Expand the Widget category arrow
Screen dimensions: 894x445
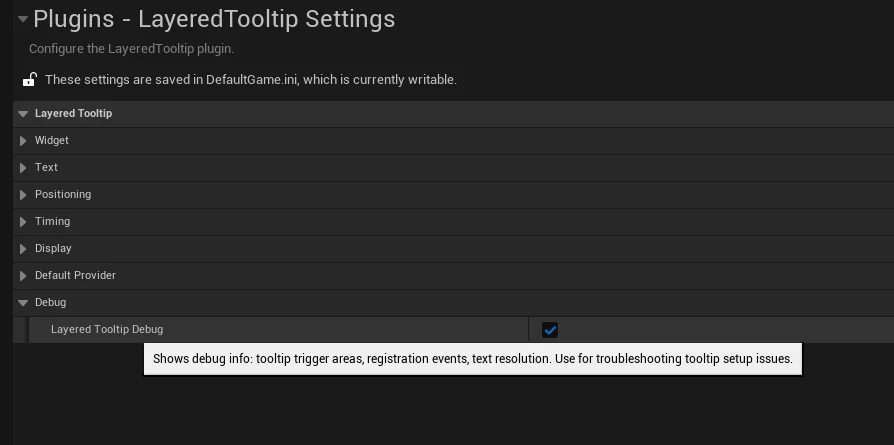23,140
